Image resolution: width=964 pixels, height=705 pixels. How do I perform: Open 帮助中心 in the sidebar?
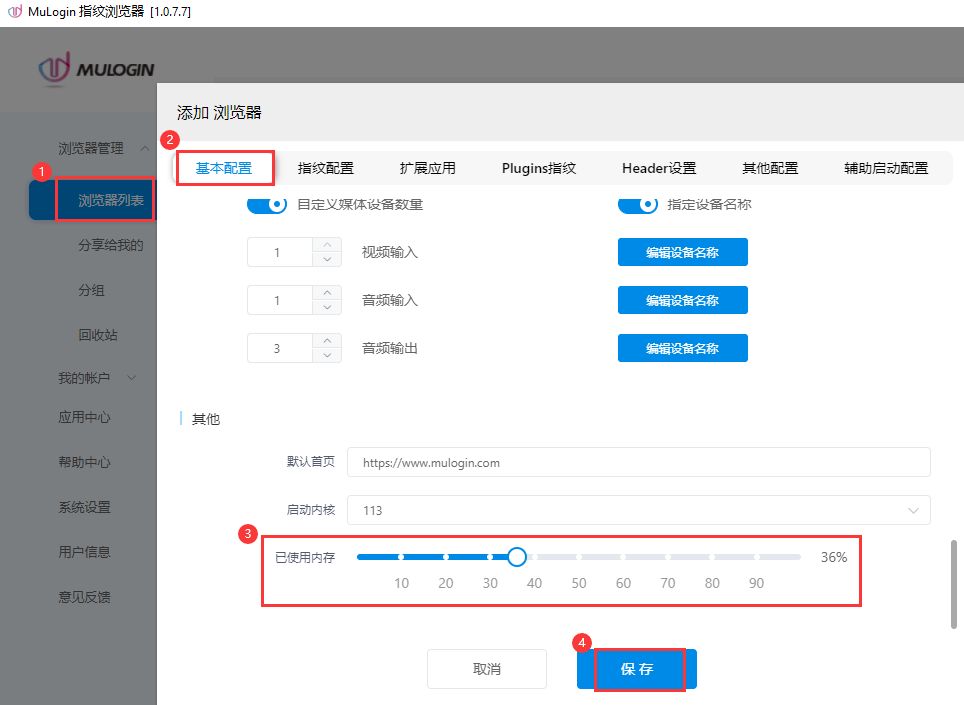[x=84, y=462]
